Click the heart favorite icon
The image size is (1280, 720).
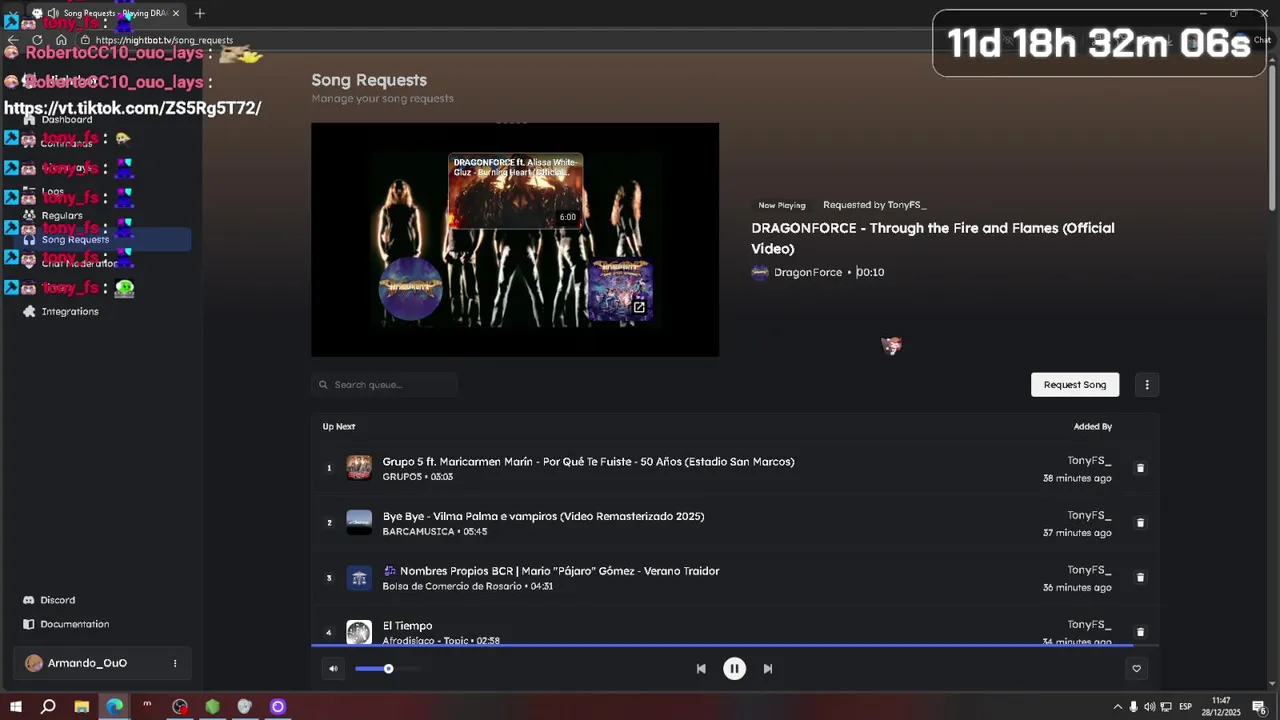click(x=1136, y=669)
